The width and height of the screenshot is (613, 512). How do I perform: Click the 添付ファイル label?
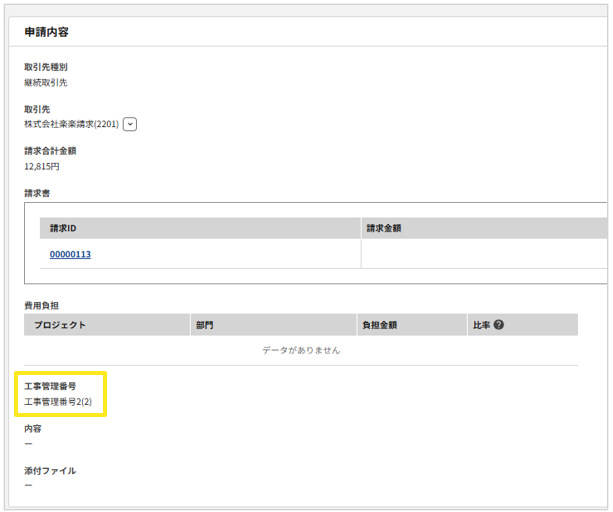tap(50, 470)
